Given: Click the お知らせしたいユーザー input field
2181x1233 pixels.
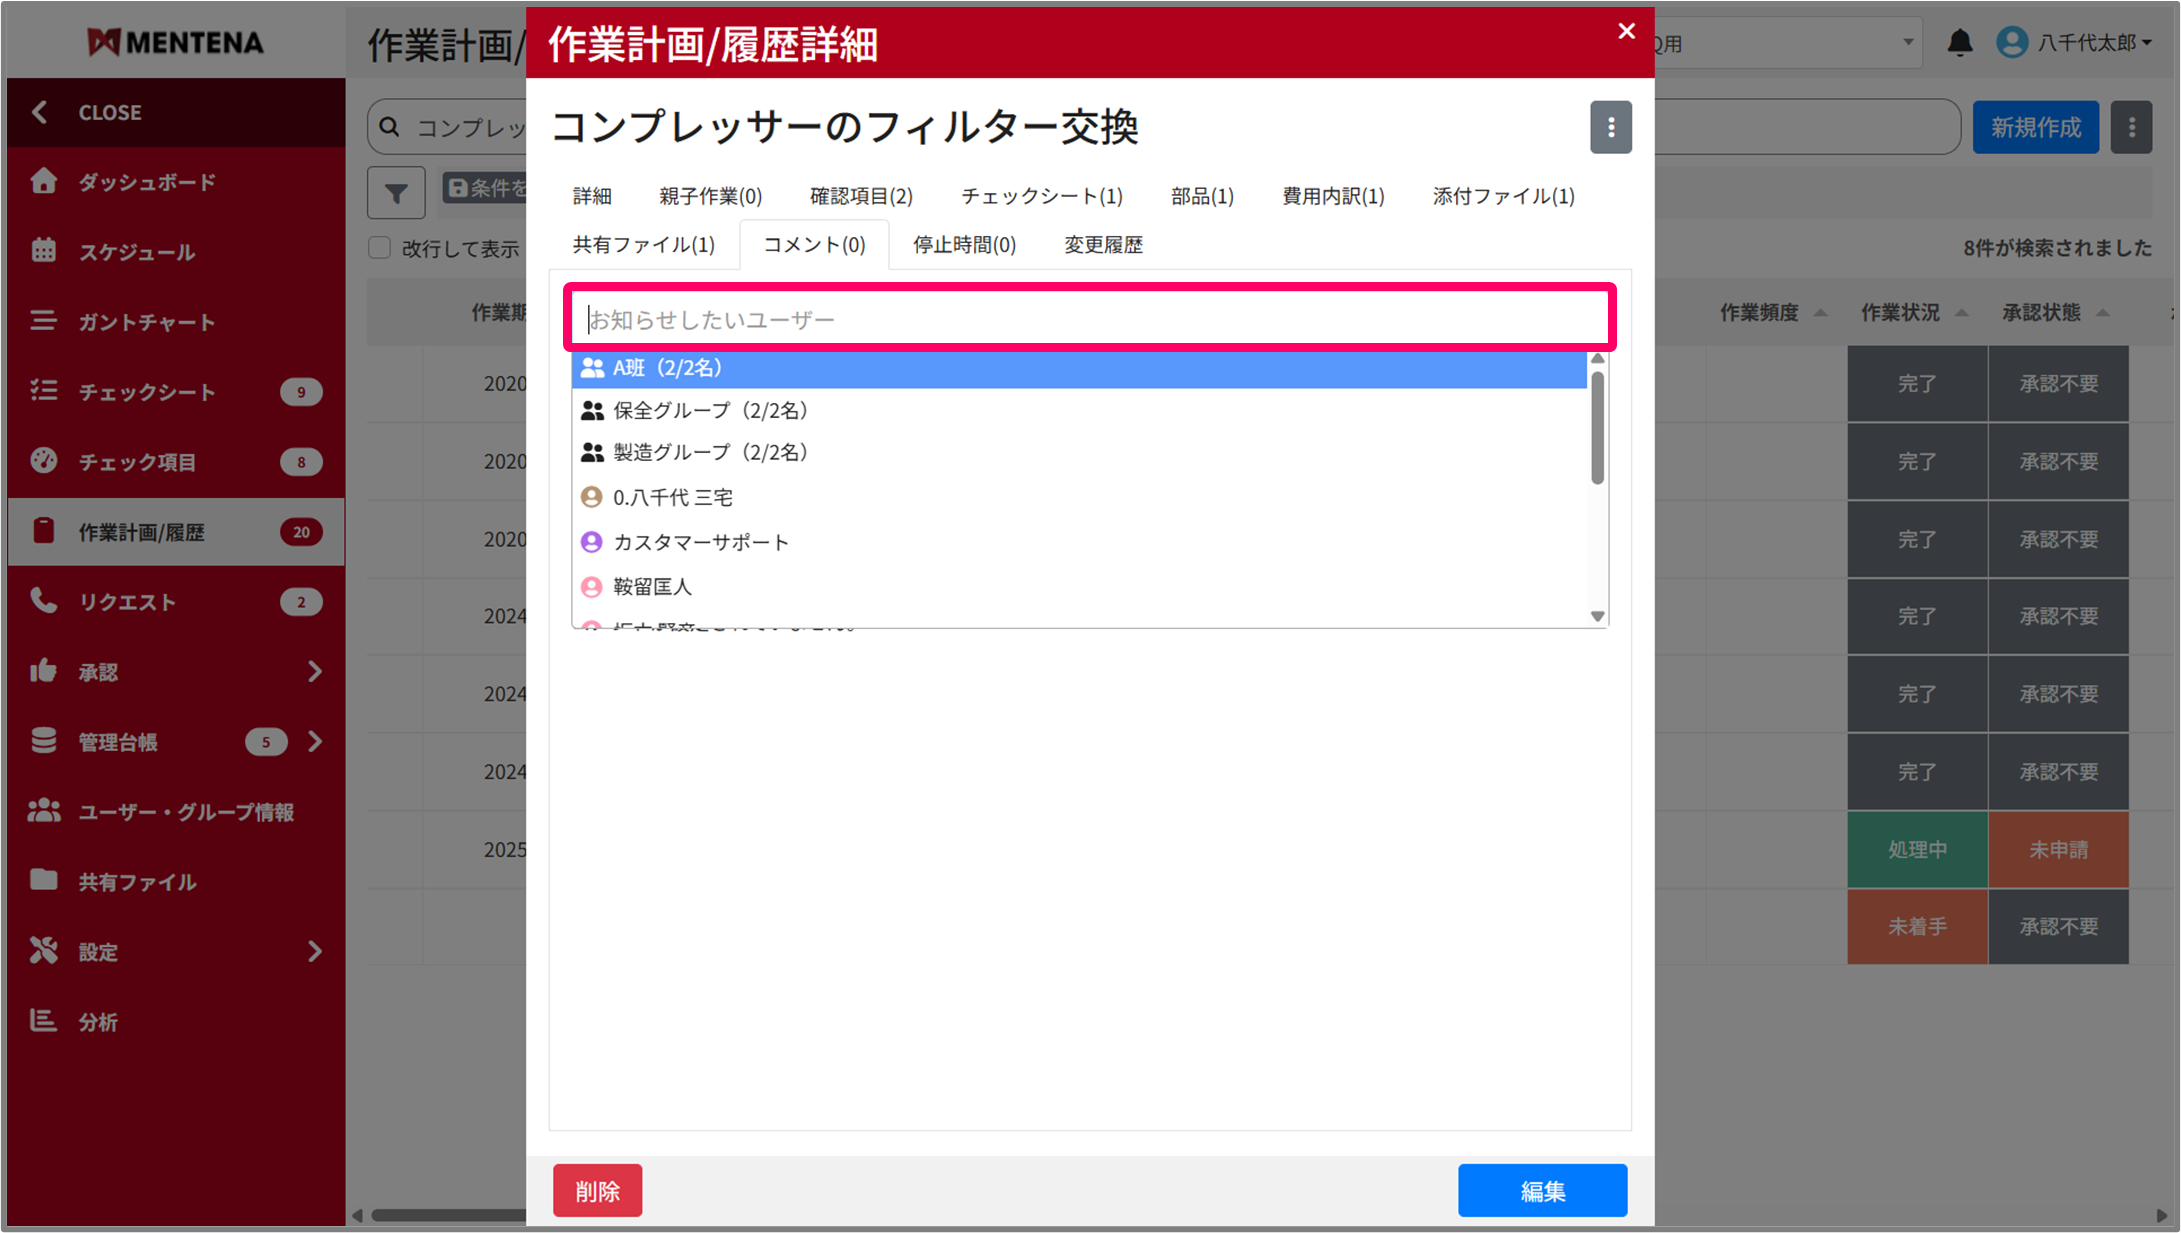Looking at the screenshot, I should point(1088,319).
